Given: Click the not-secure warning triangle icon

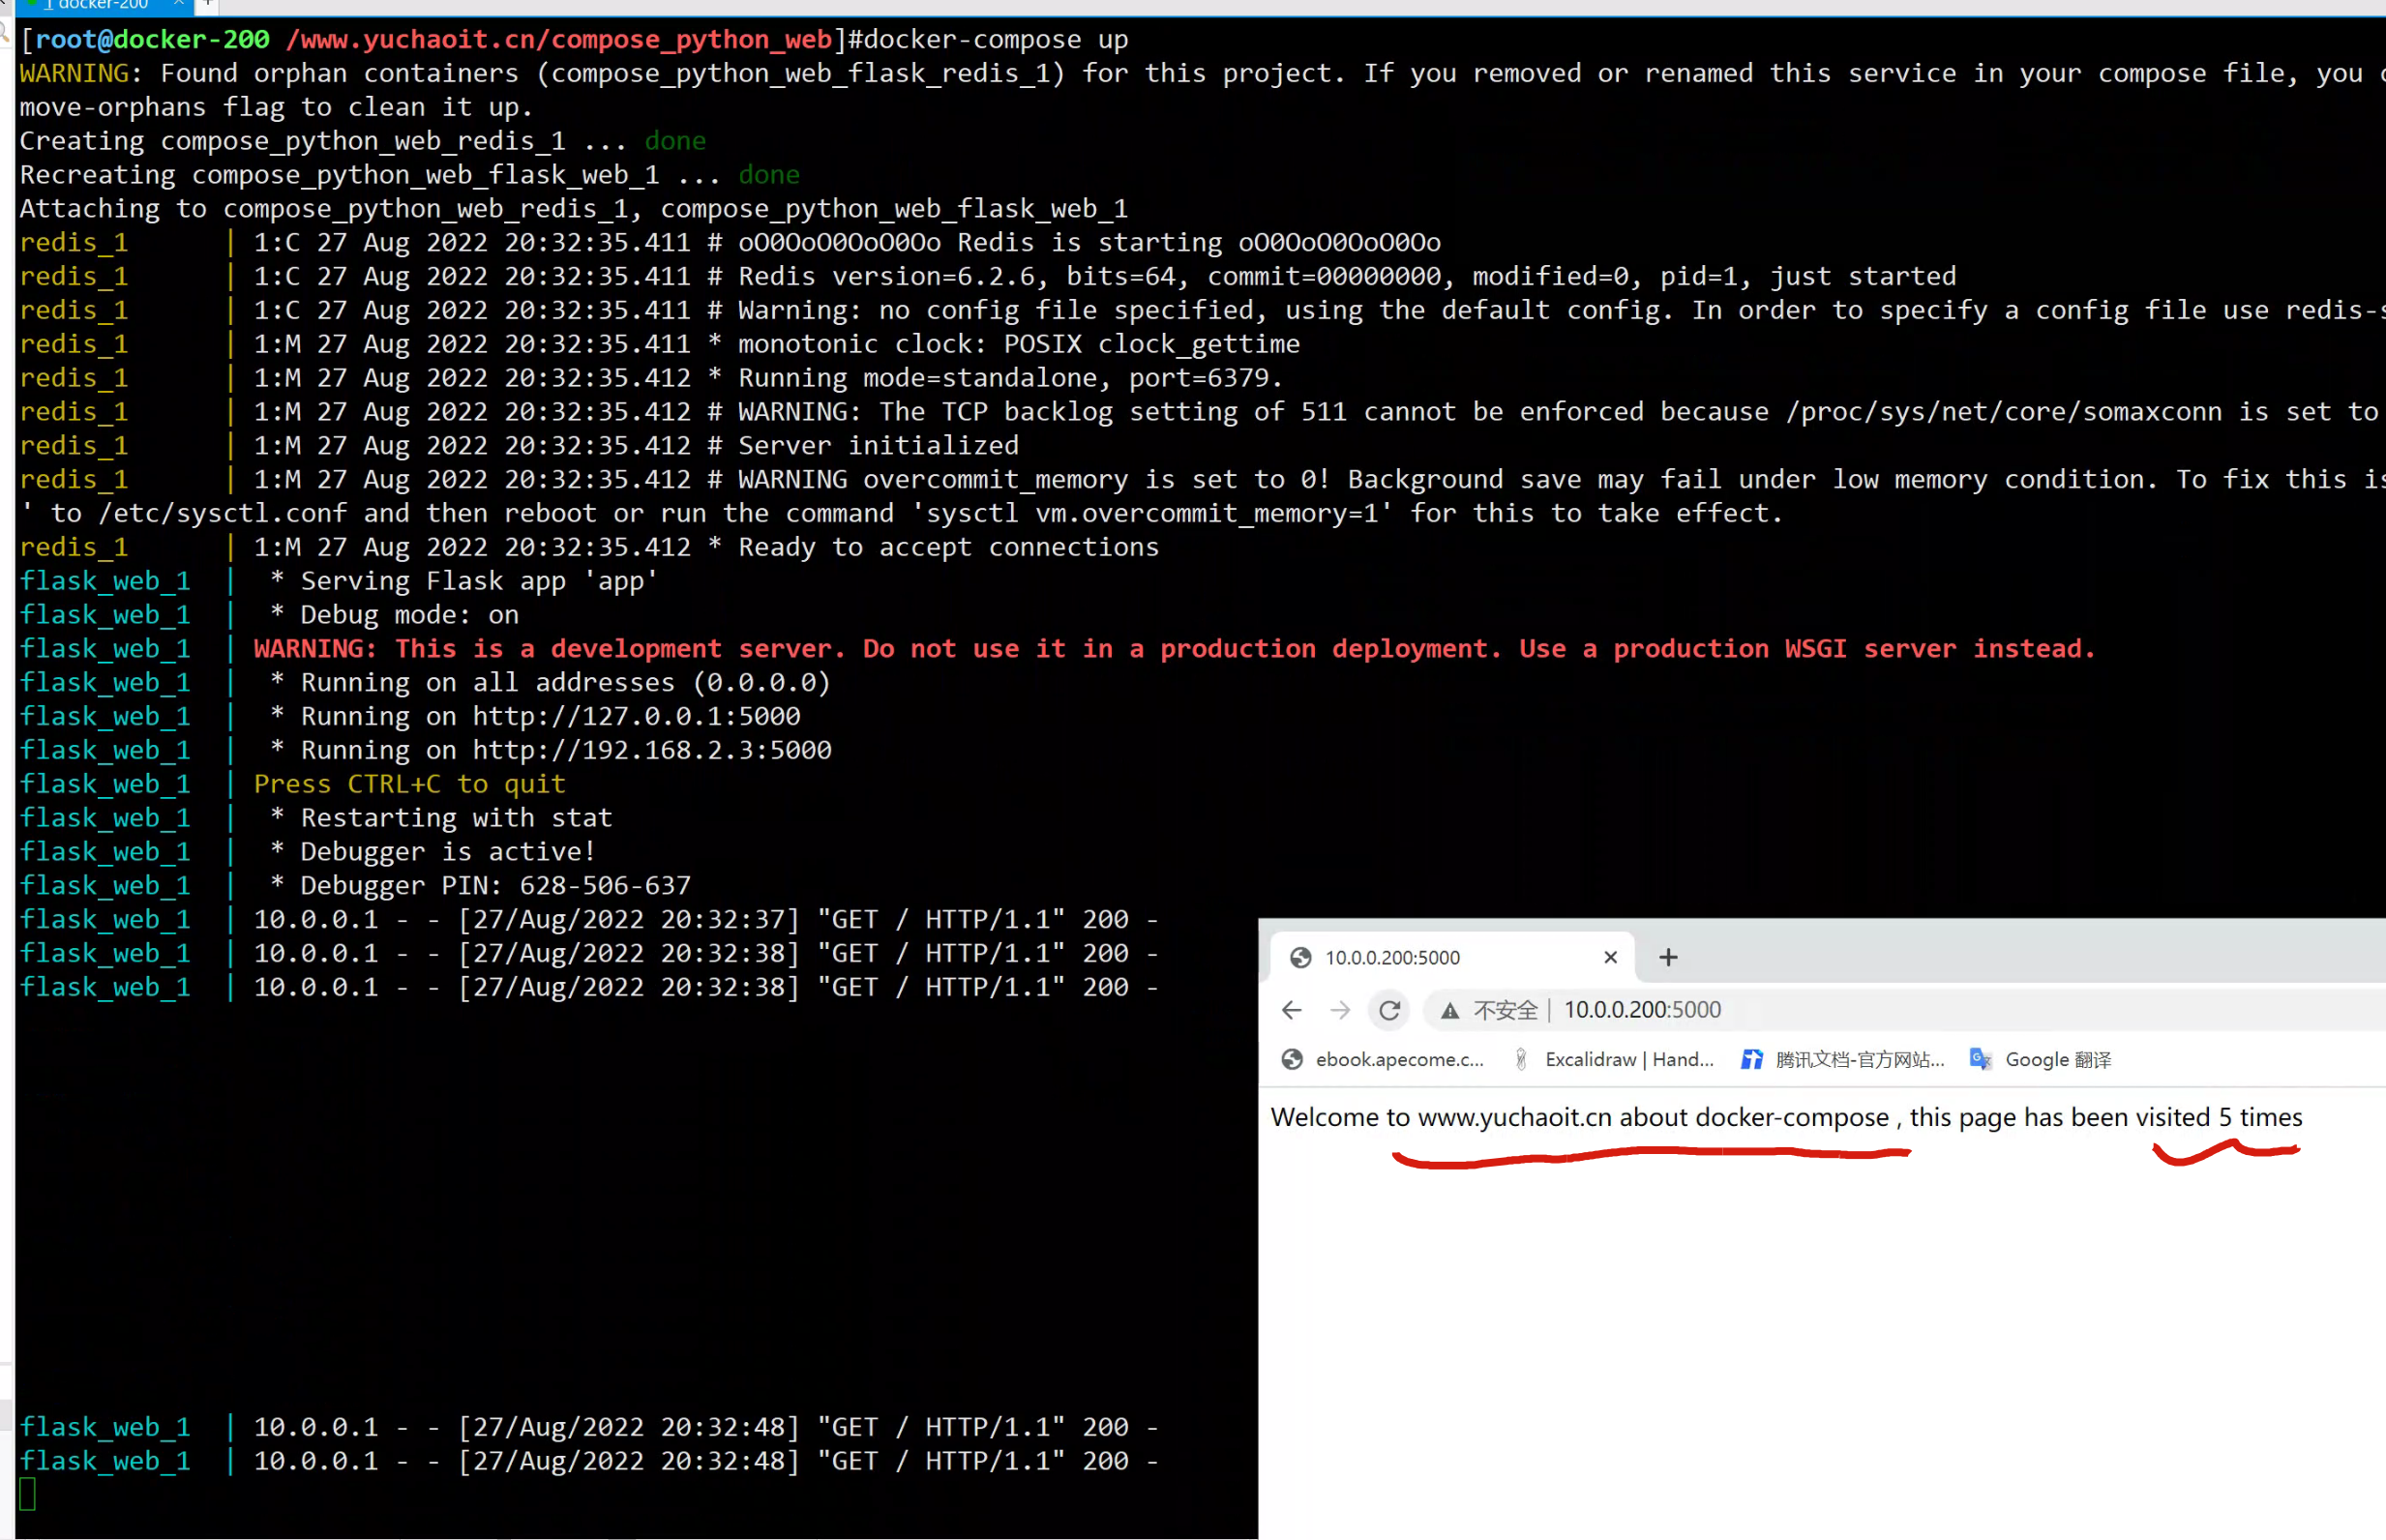Looking at the screenshot, I should pos(1449,1011).
